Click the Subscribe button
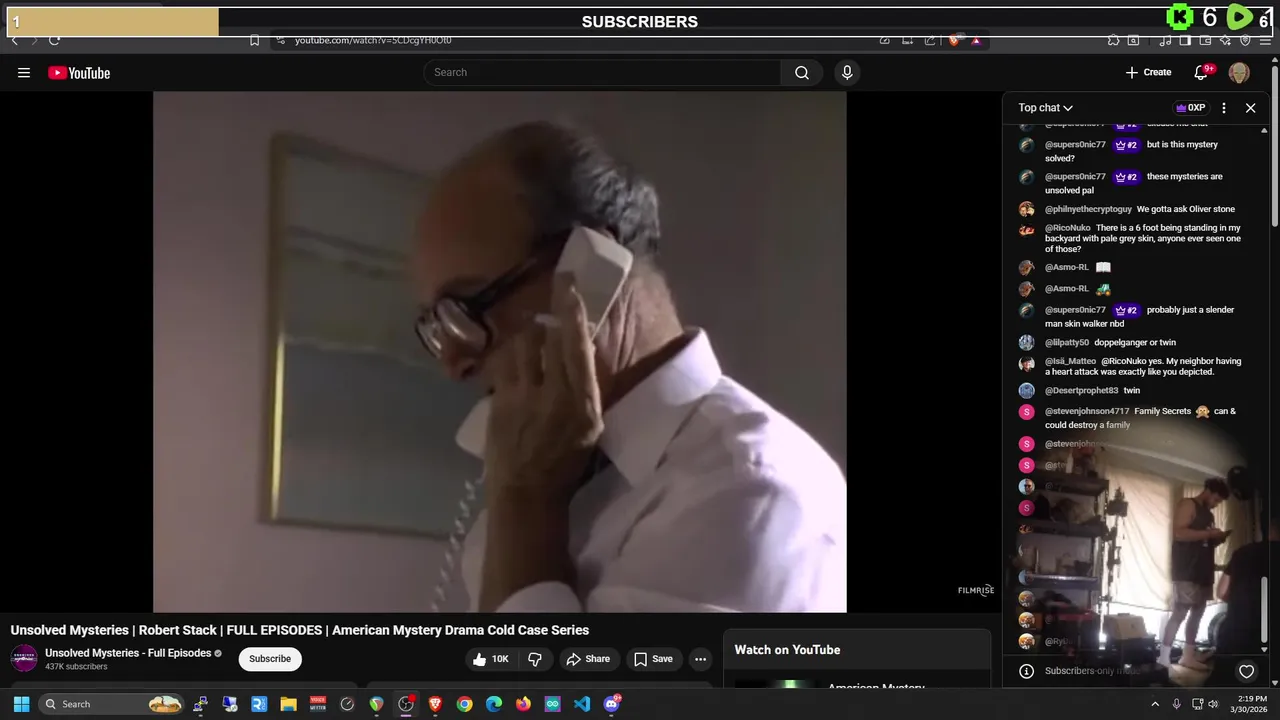 pyautogui.click(x=270, y=659)
